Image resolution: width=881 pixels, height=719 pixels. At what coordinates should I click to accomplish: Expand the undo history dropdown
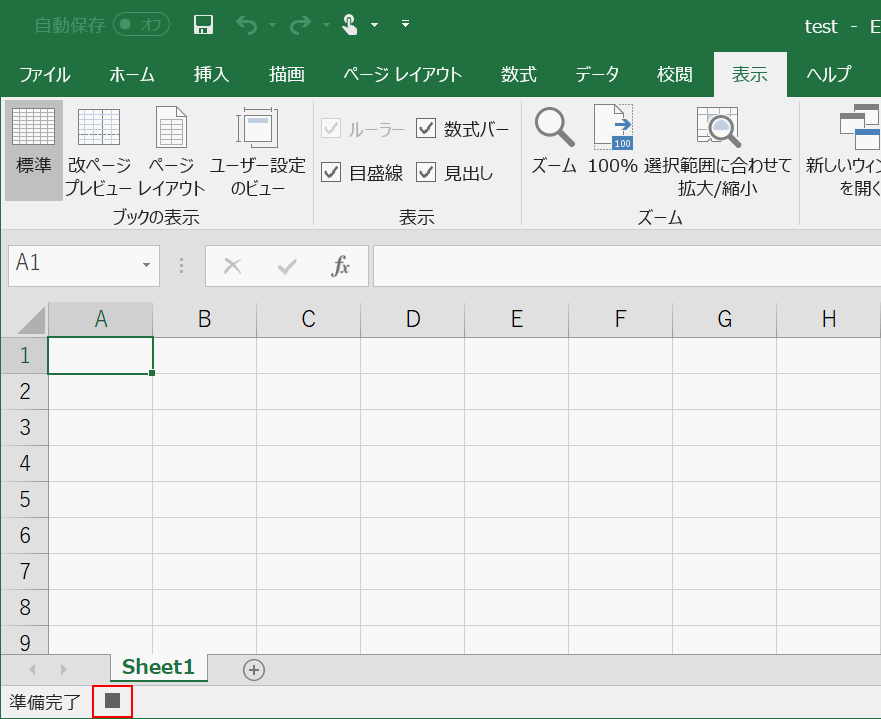point(274,24)
